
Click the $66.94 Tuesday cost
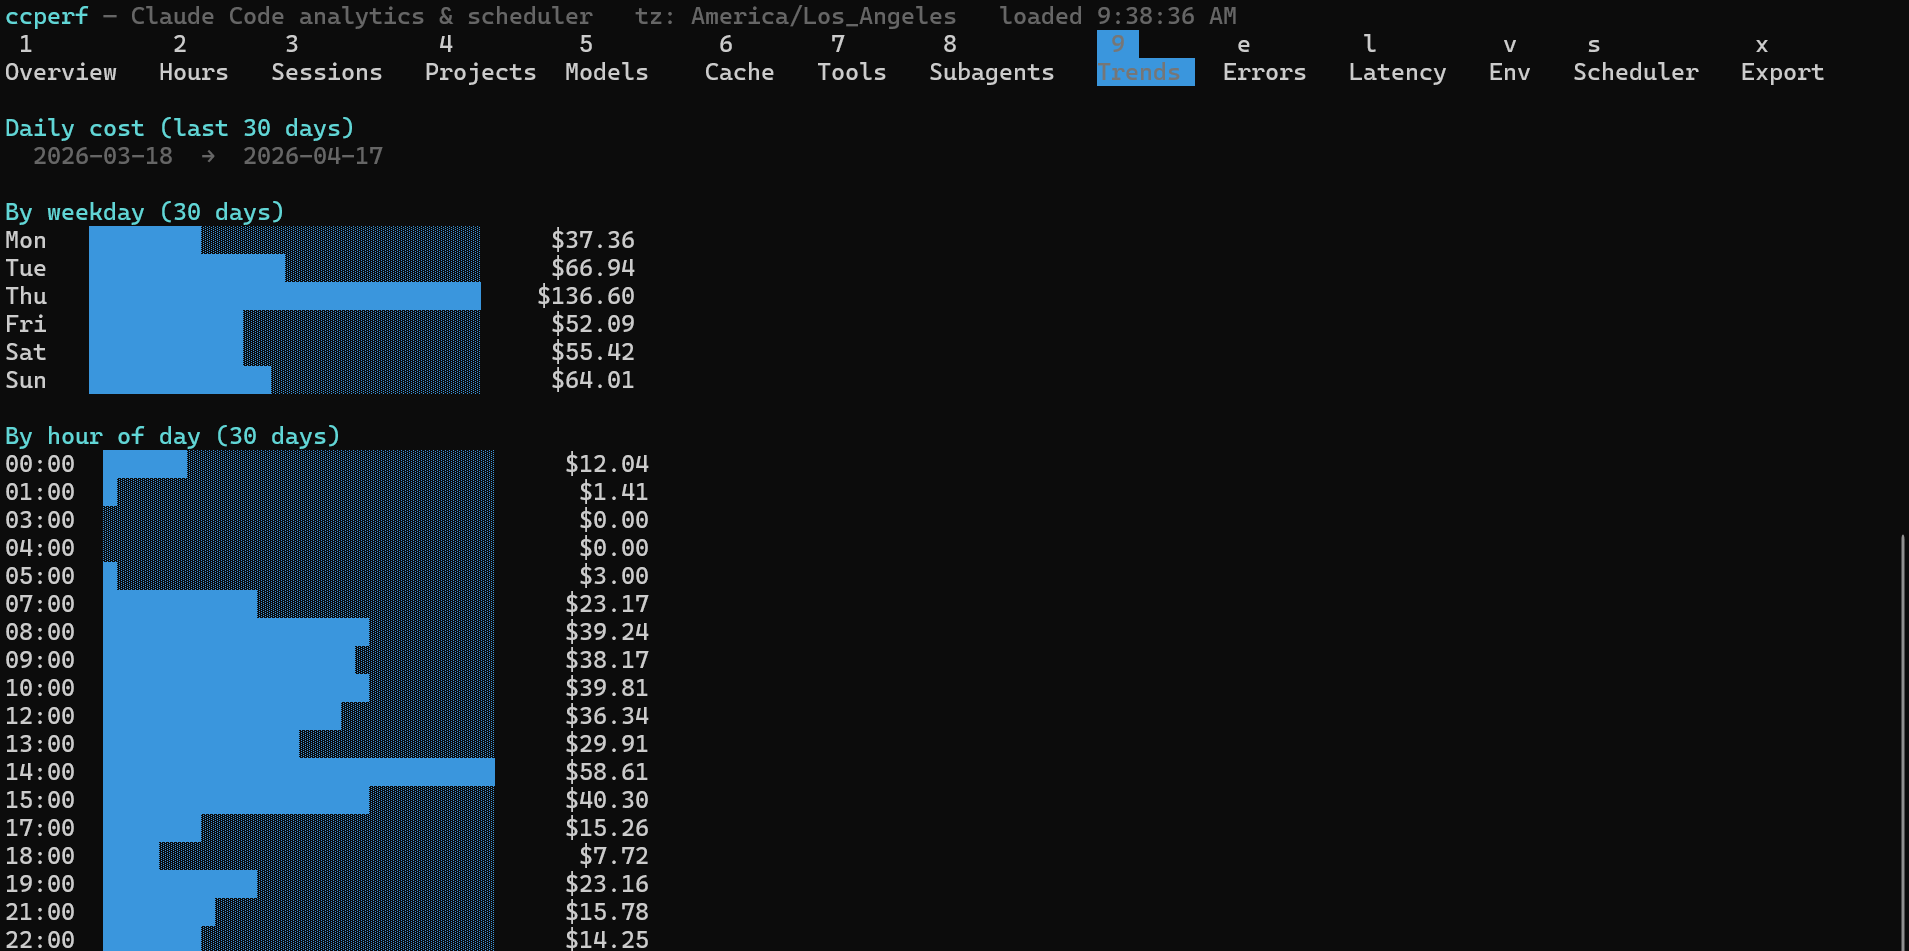(x=593, y=268)
